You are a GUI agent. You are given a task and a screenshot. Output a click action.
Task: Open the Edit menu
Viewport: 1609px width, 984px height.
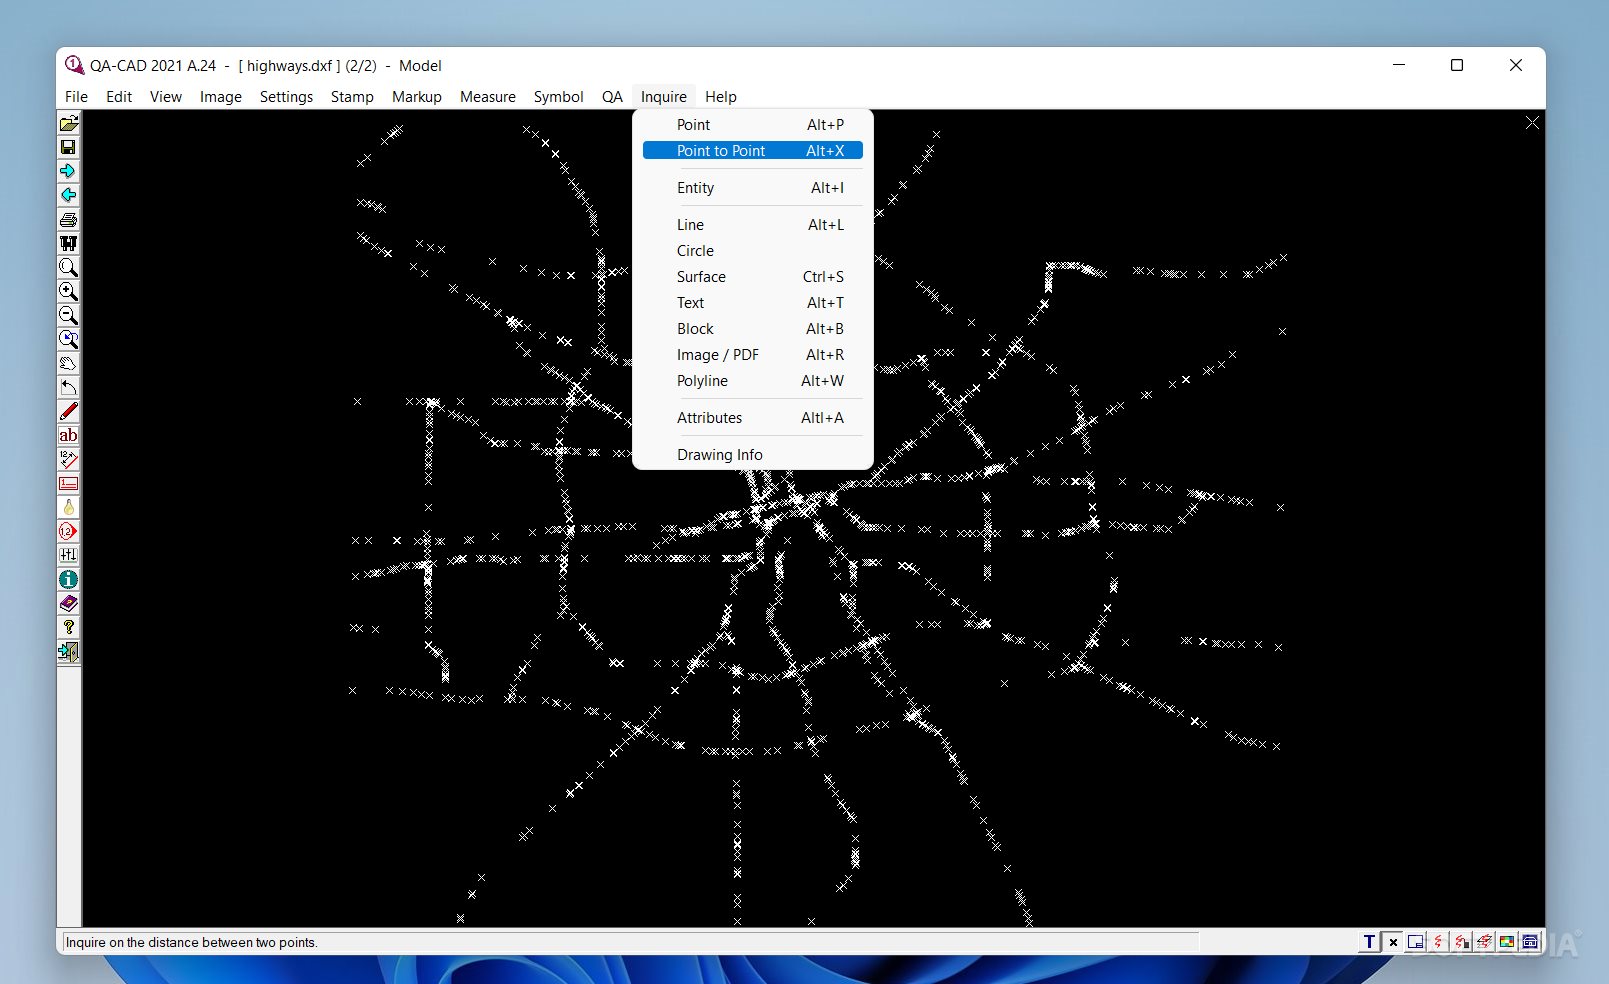click(x=119, y=97)
